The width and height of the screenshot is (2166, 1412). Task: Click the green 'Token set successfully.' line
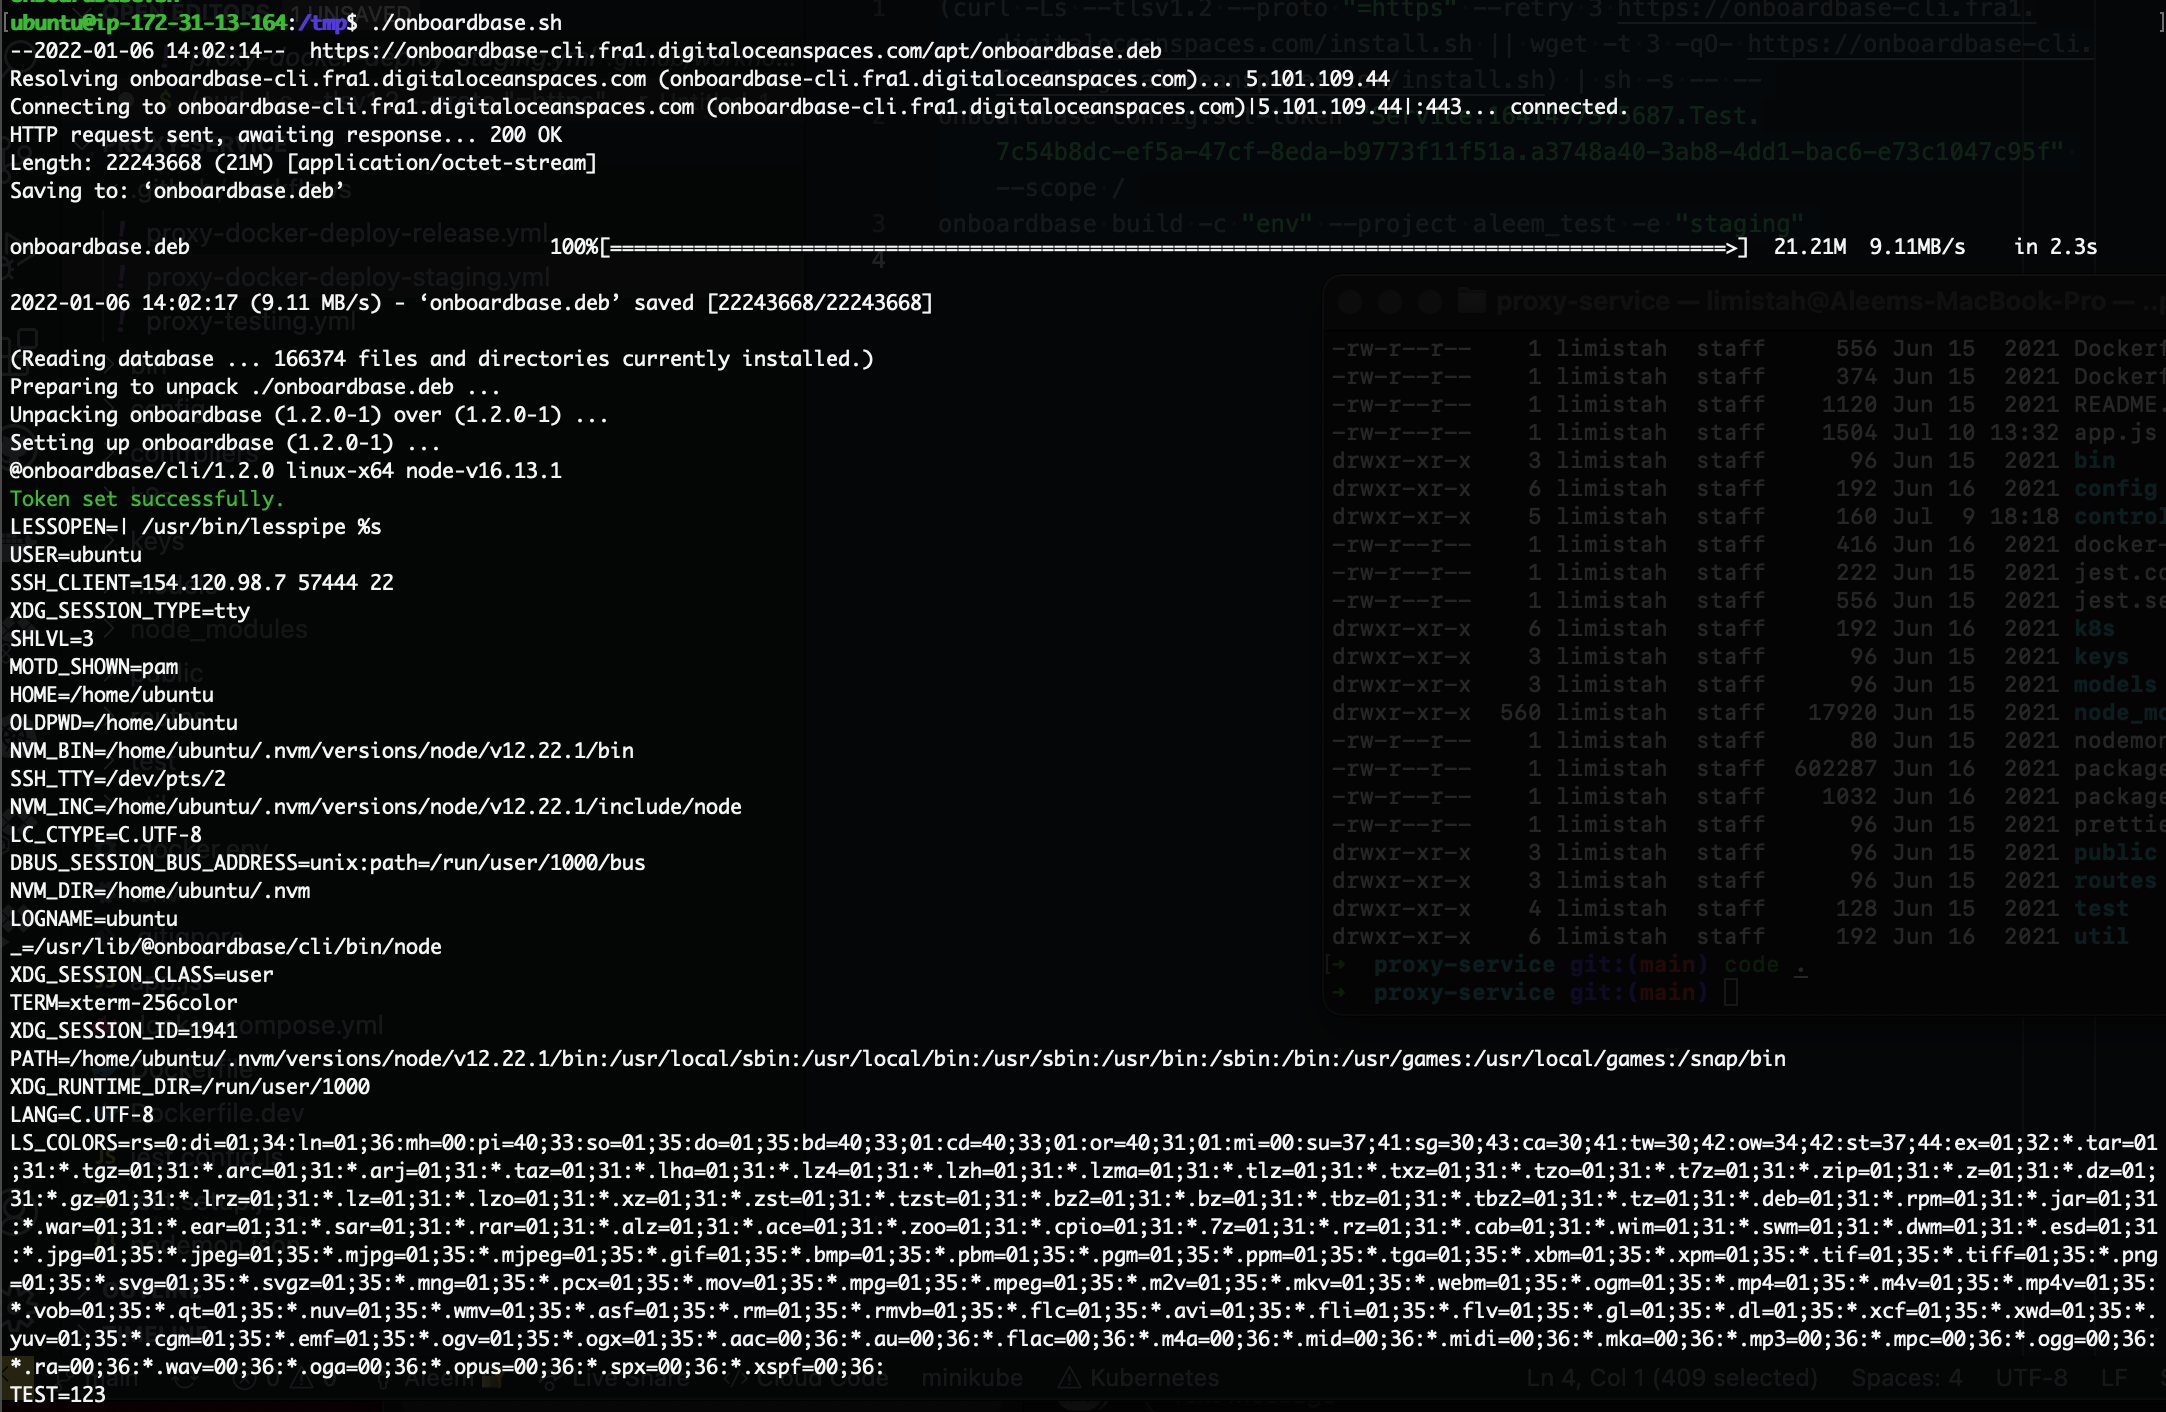click(147, 499)
